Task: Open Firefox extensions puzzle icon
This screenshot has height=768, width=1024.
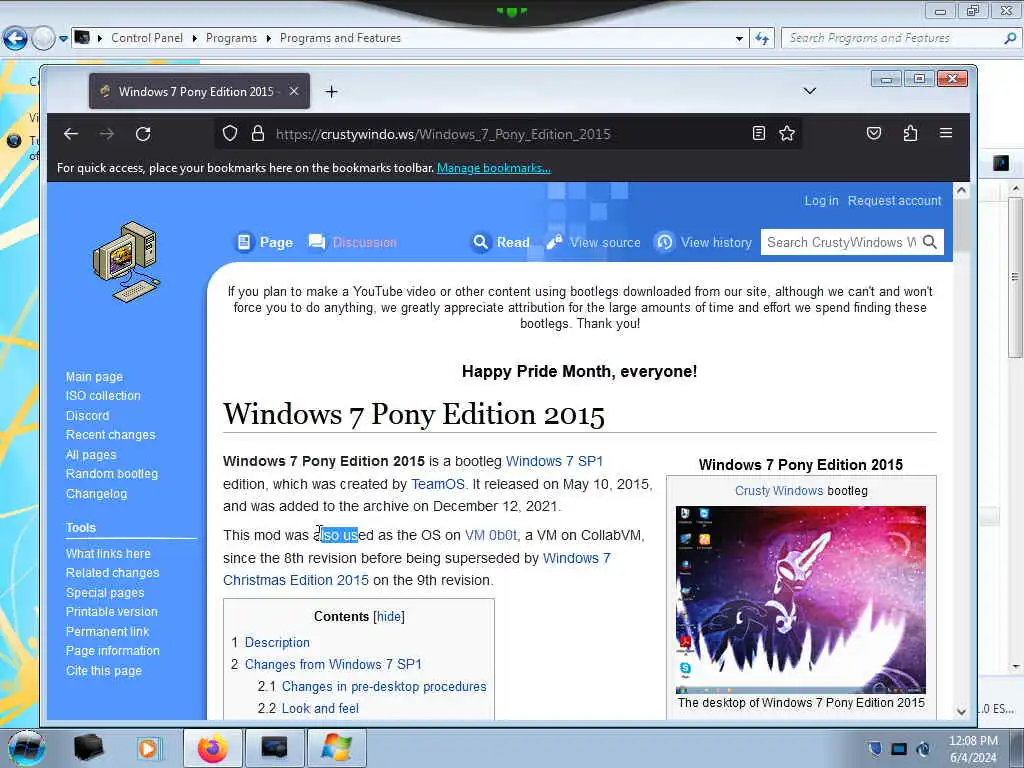Action: click(910, 134)
